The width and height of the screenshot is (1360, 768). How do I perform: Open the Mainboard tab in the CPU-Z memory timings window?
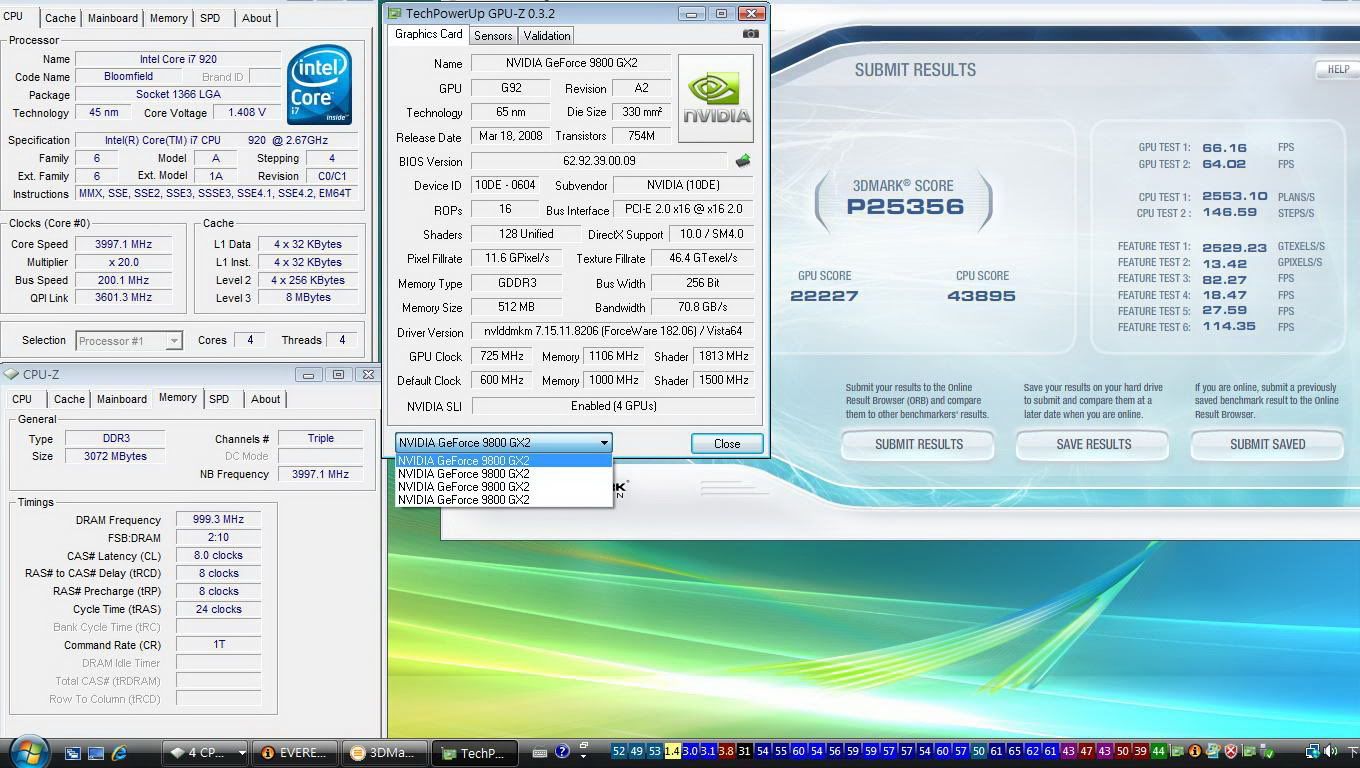pos(122,399)
